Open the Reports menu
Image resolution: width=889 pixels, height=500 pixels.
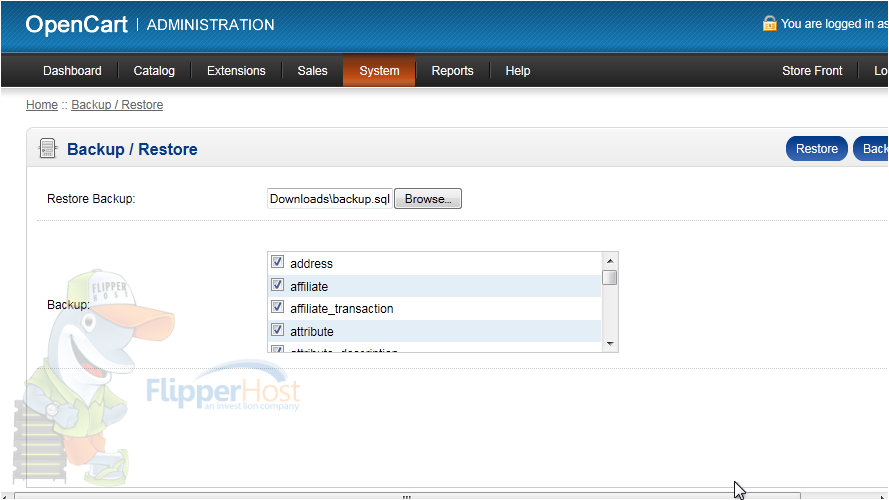pos(452,71)
